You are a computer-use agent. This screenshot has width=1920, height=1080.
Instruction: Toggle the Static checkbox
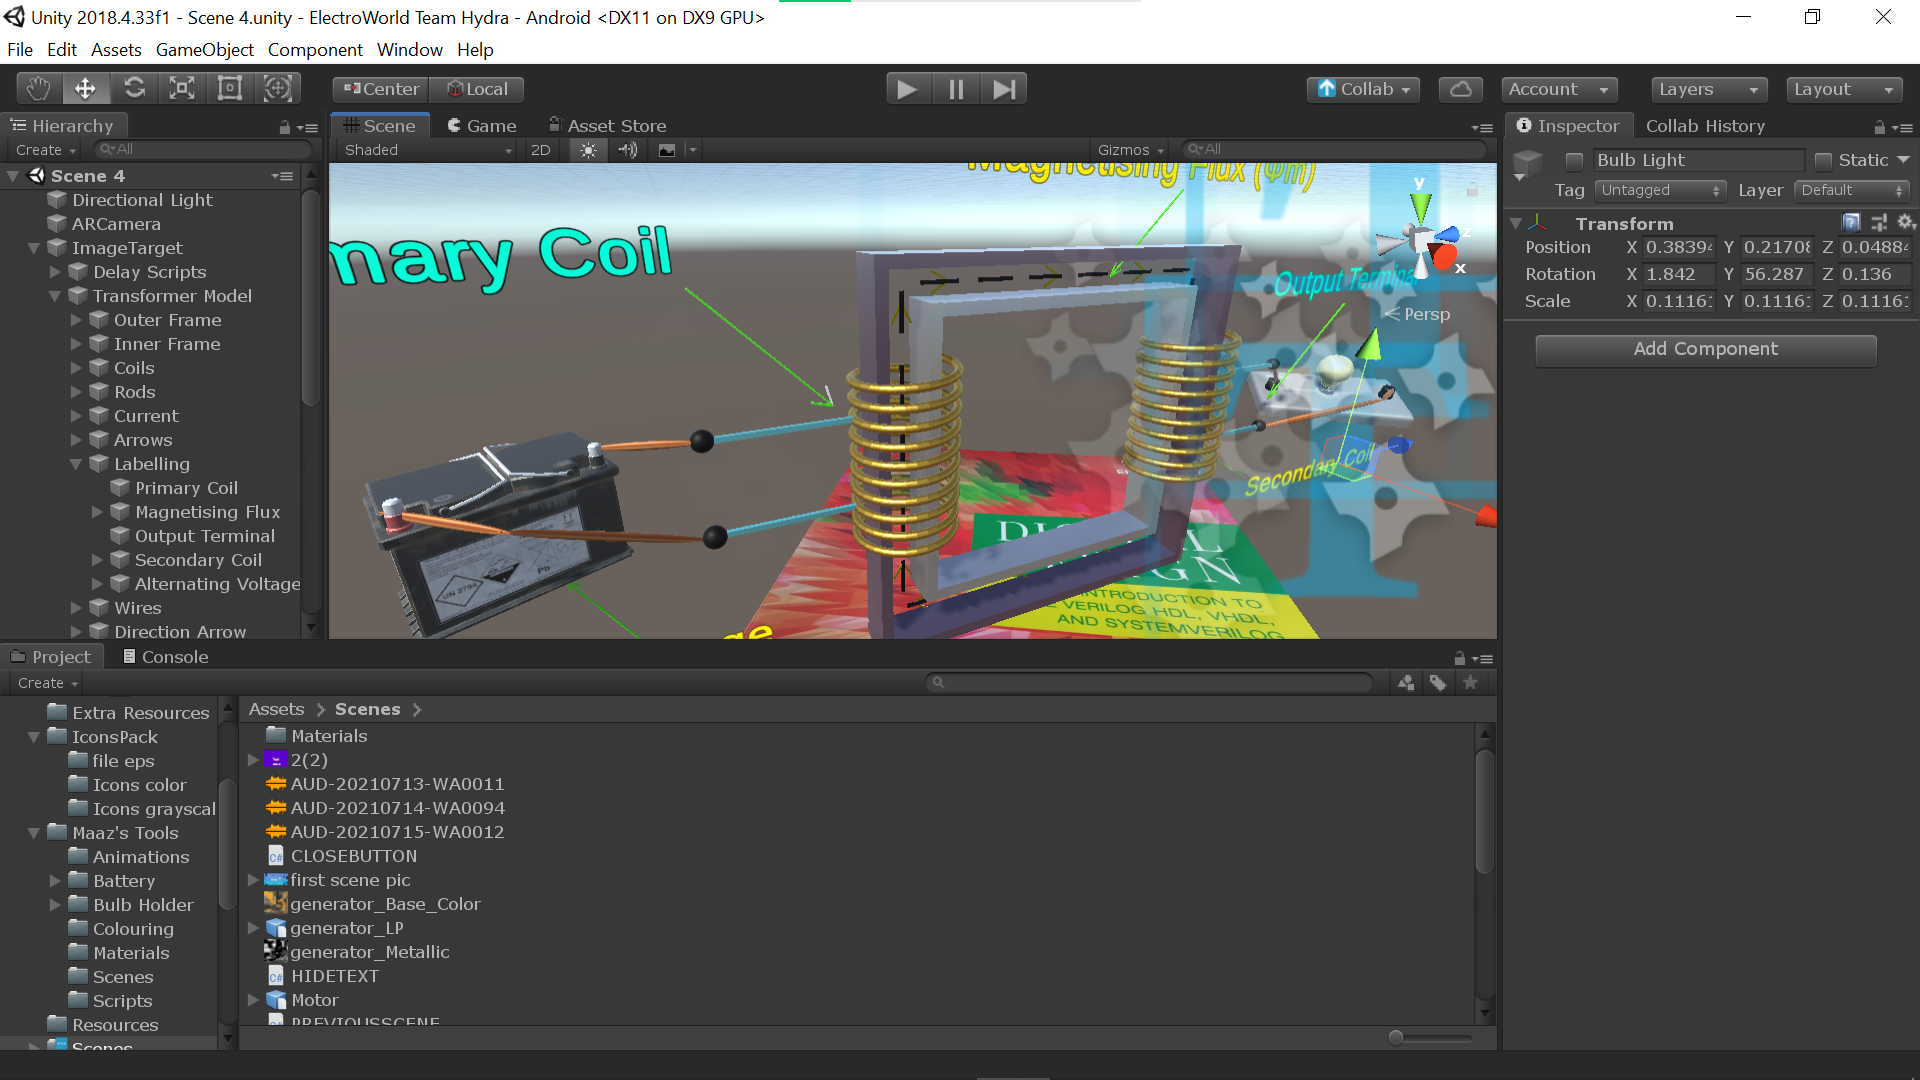(1823, 161)
